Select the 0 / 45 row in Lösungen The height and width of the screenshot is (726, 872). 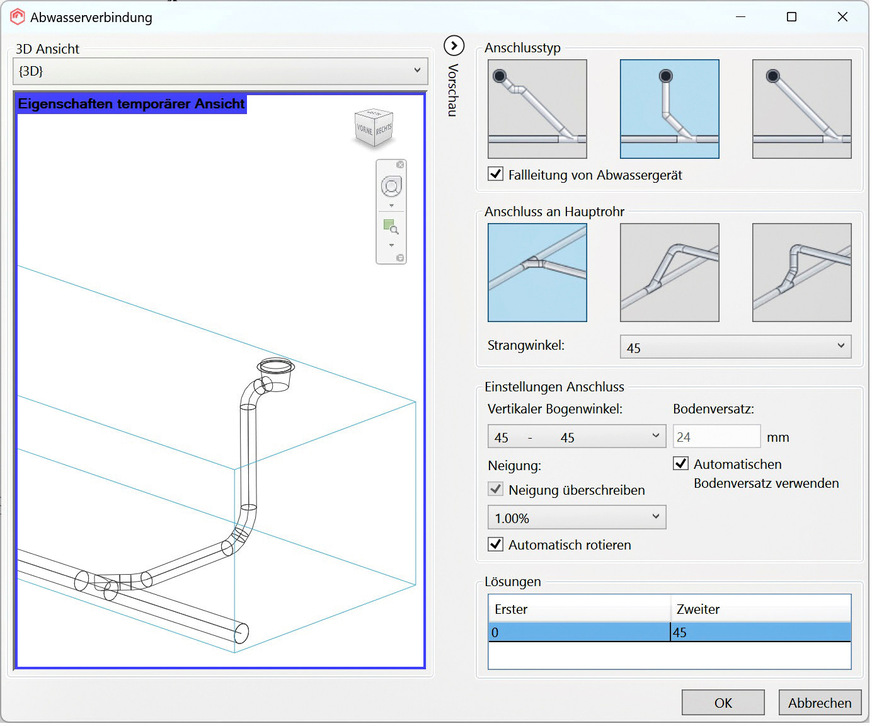click(668, 632)
